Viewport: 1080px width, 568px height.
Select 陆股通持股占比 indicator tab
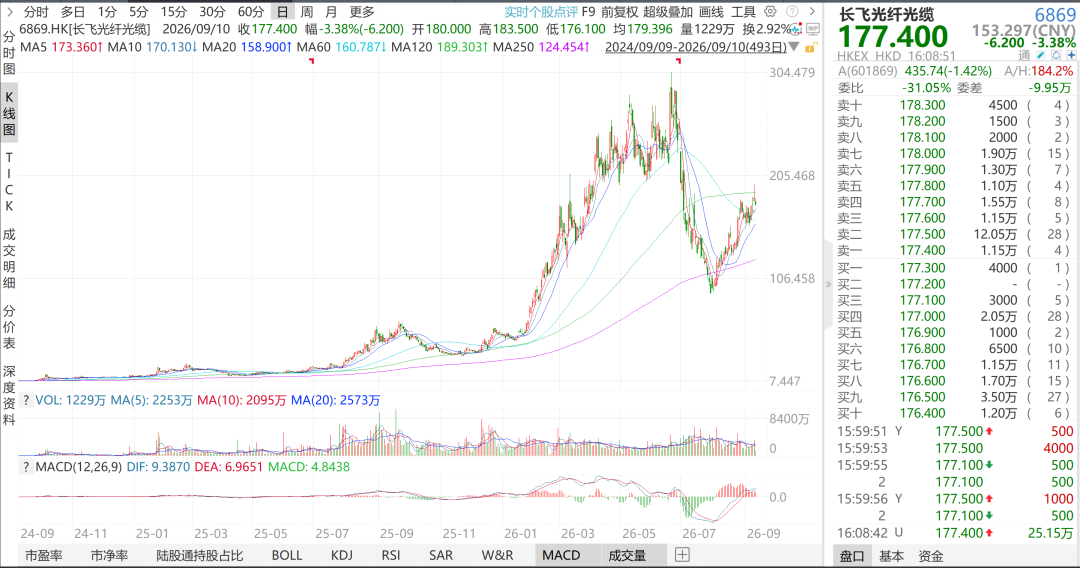tap(199, 555)
